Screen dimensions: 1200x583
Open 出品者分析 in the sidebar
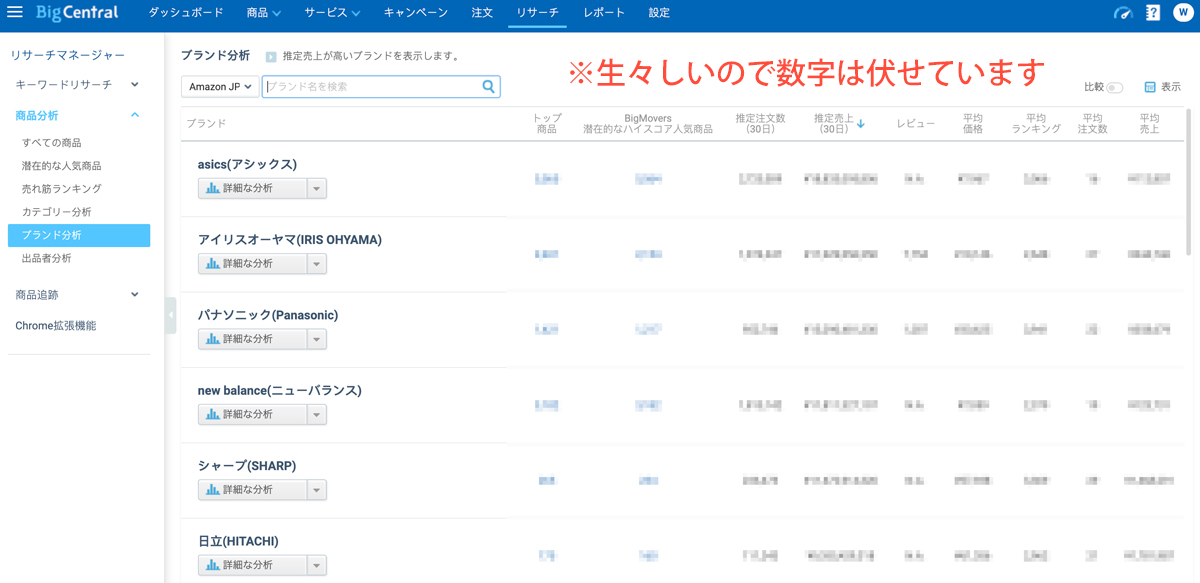[47, 258]
